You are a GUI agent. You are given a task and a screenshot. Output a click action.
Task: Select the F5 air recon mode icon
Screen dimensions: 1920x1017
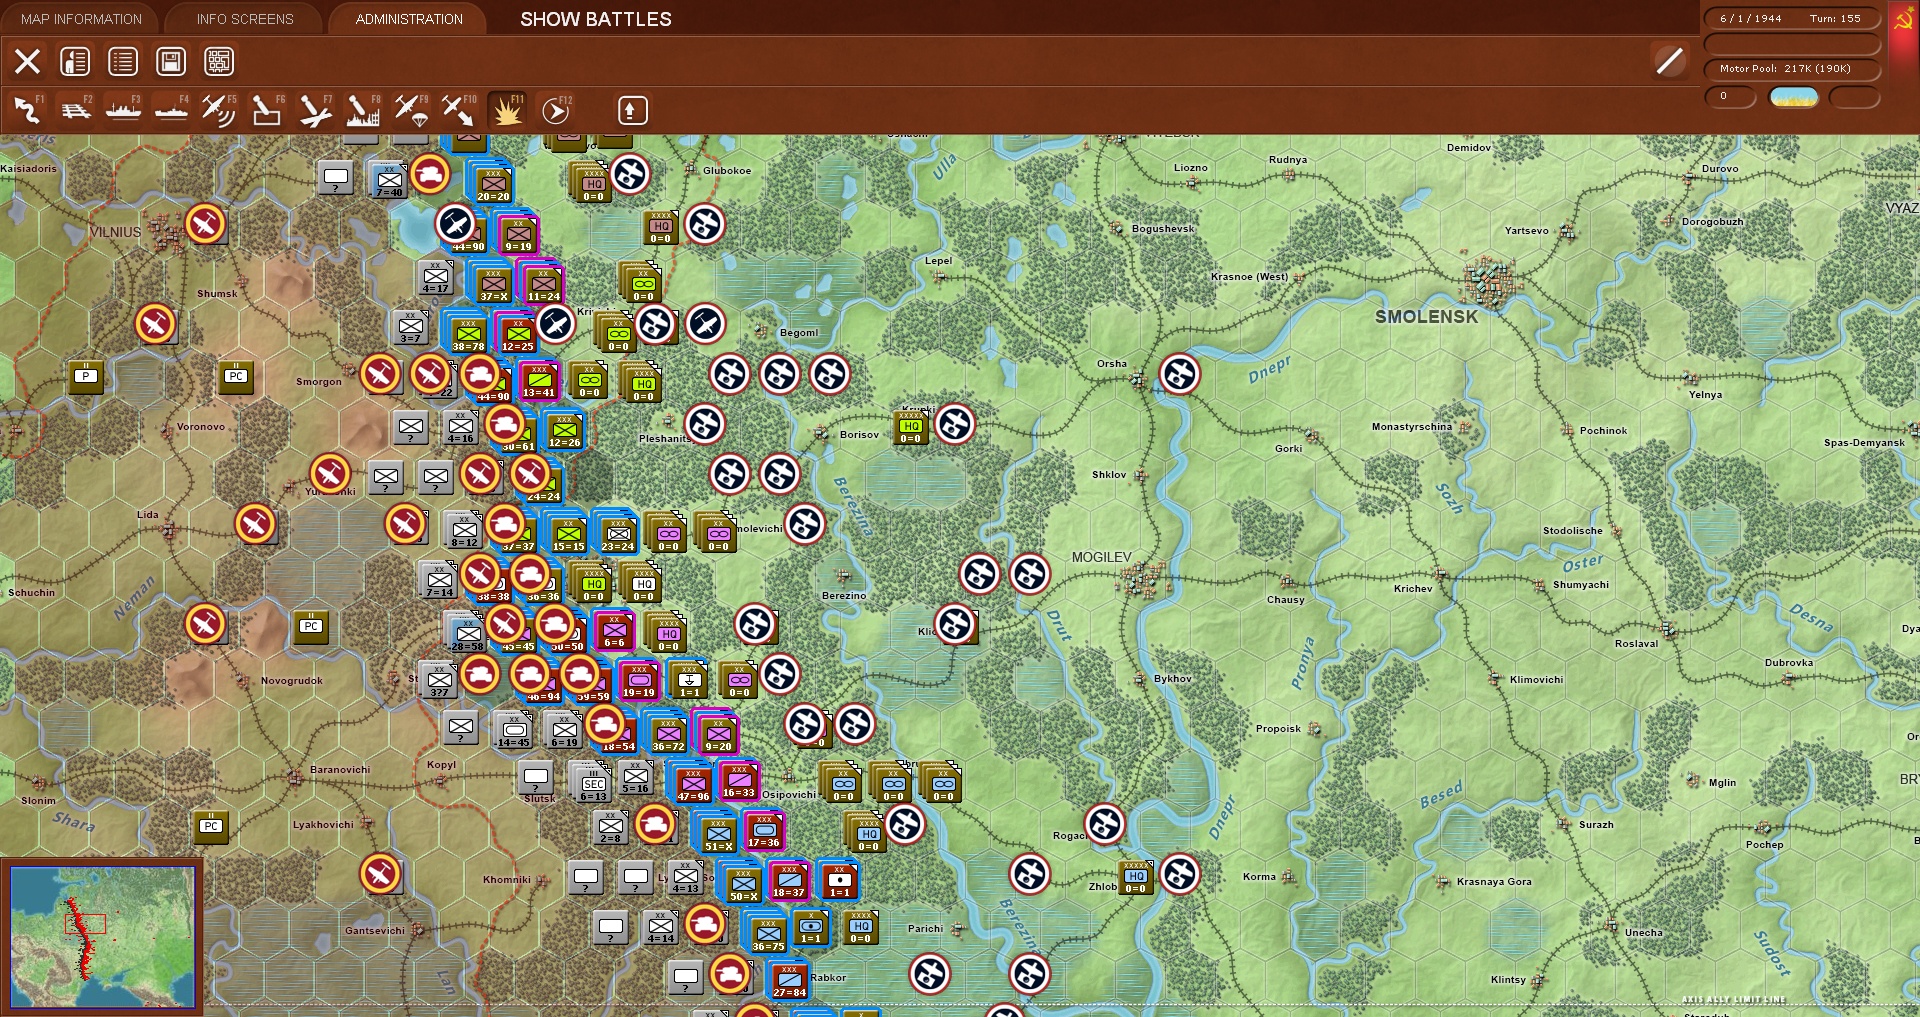[x=219, y=110]
